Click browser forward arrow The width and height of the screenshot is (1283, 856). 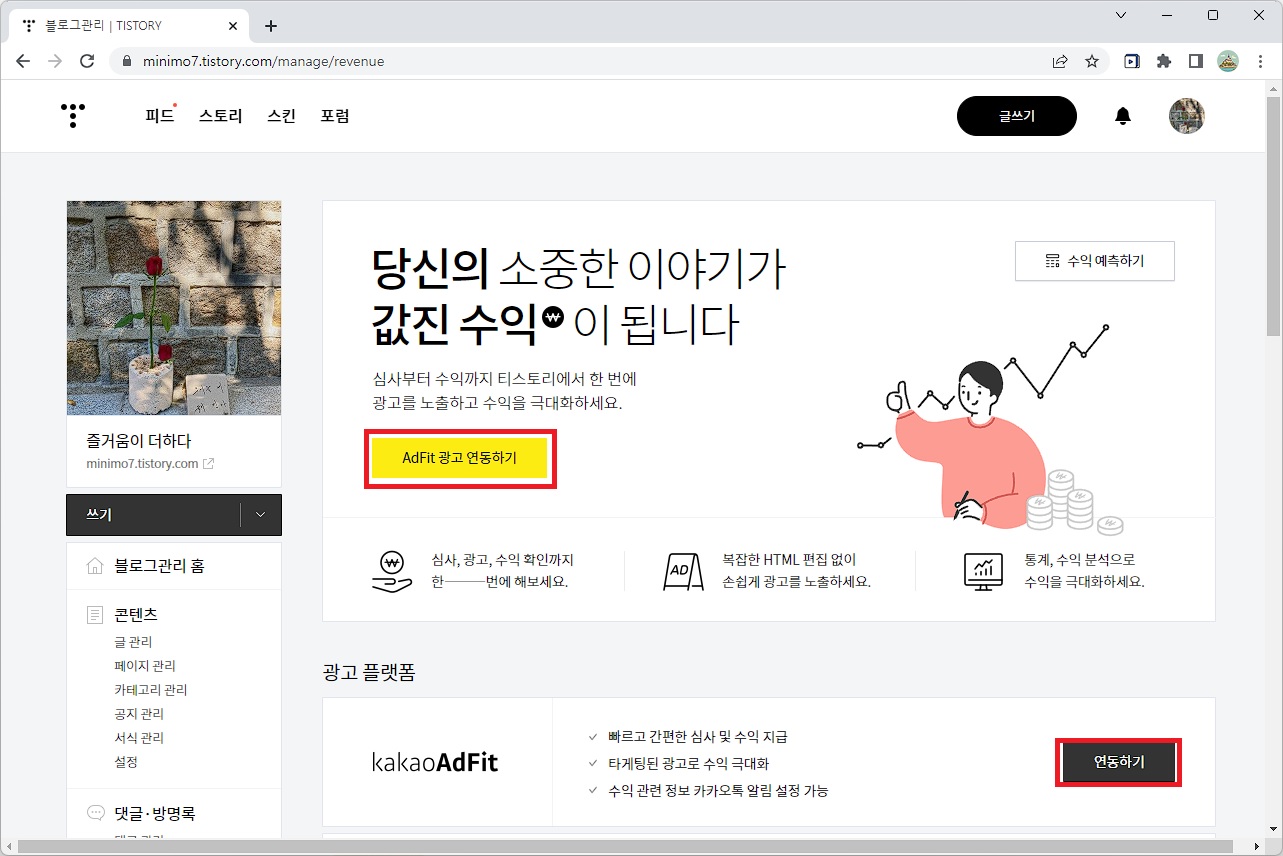click(x=55, y=61)
